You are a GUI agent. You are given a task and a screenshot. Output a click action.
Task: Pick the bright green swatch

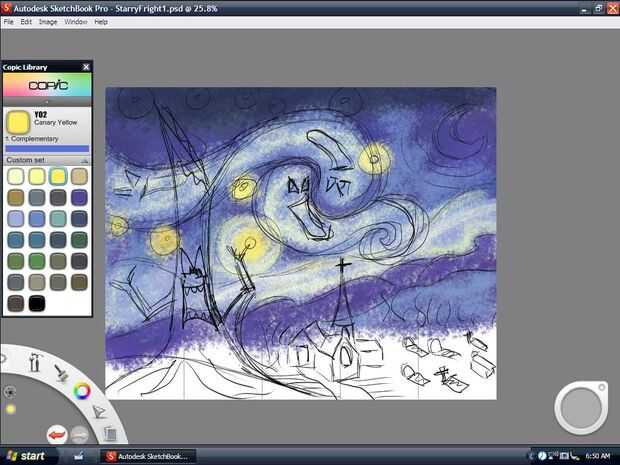click(x=37, y=261)
